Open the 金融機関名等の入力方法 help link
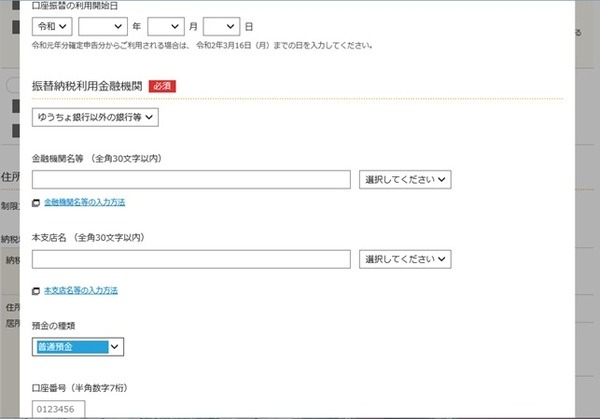This screenshot has height=419, width=600. (x=85, y=202)
